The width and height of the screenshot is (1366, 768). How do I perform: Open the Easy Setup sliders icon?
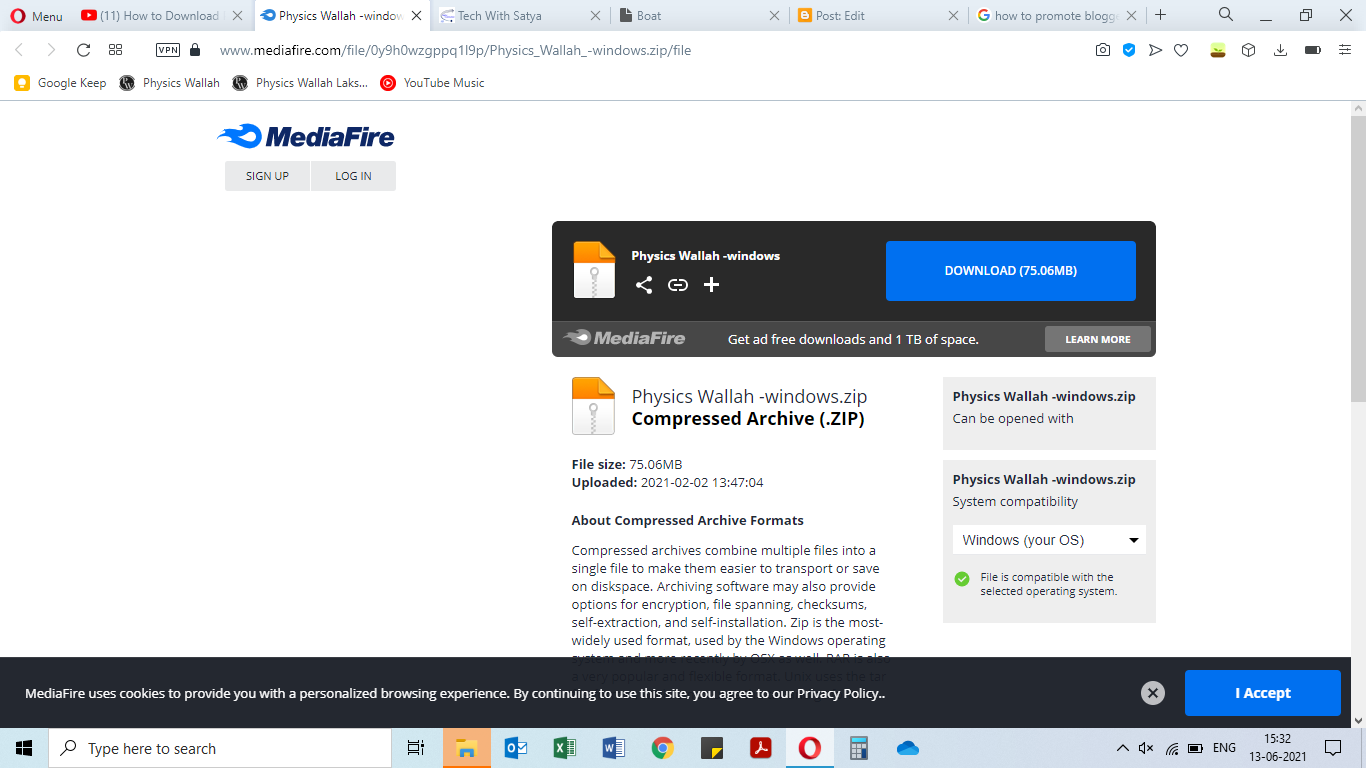[1346, 50]
